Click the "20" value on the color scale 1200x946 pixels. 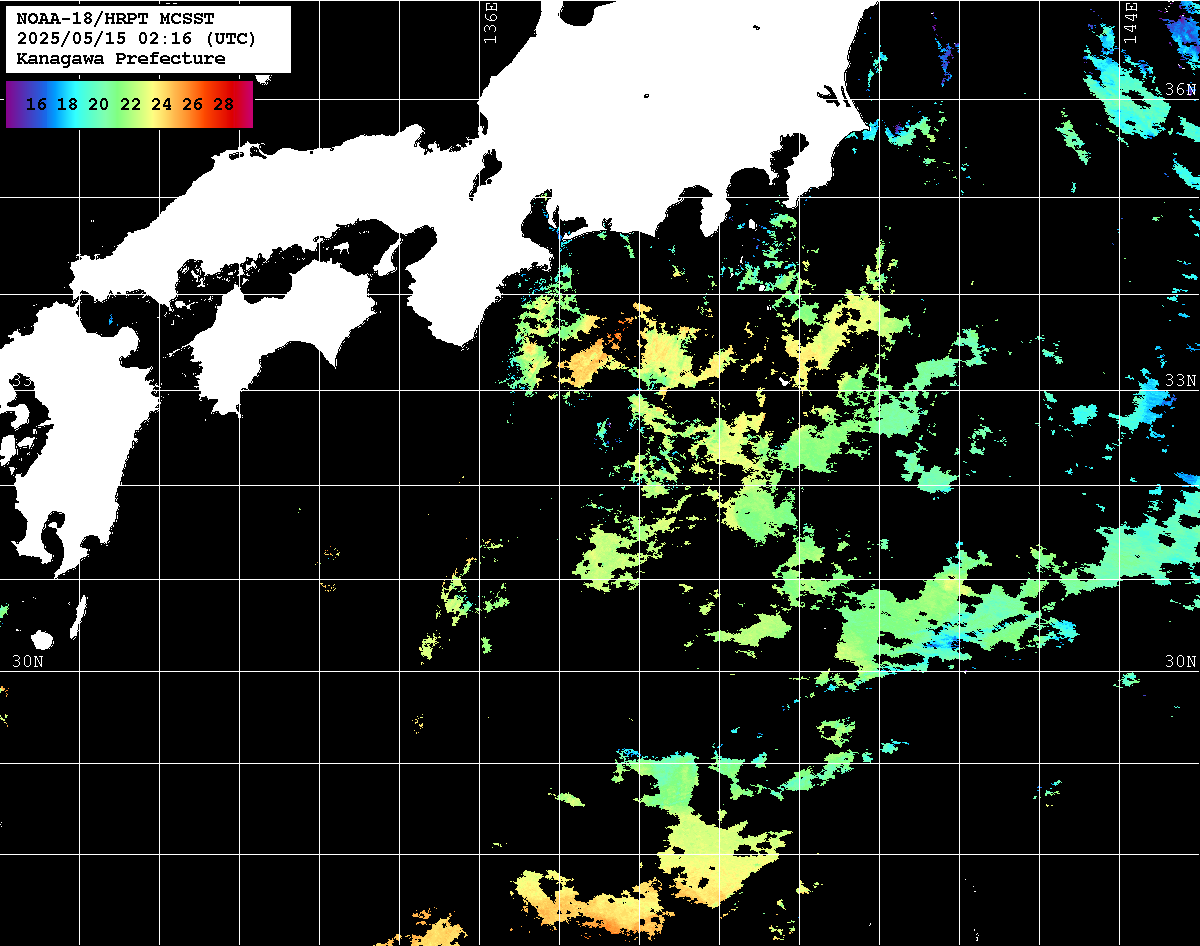click(99, 104)
